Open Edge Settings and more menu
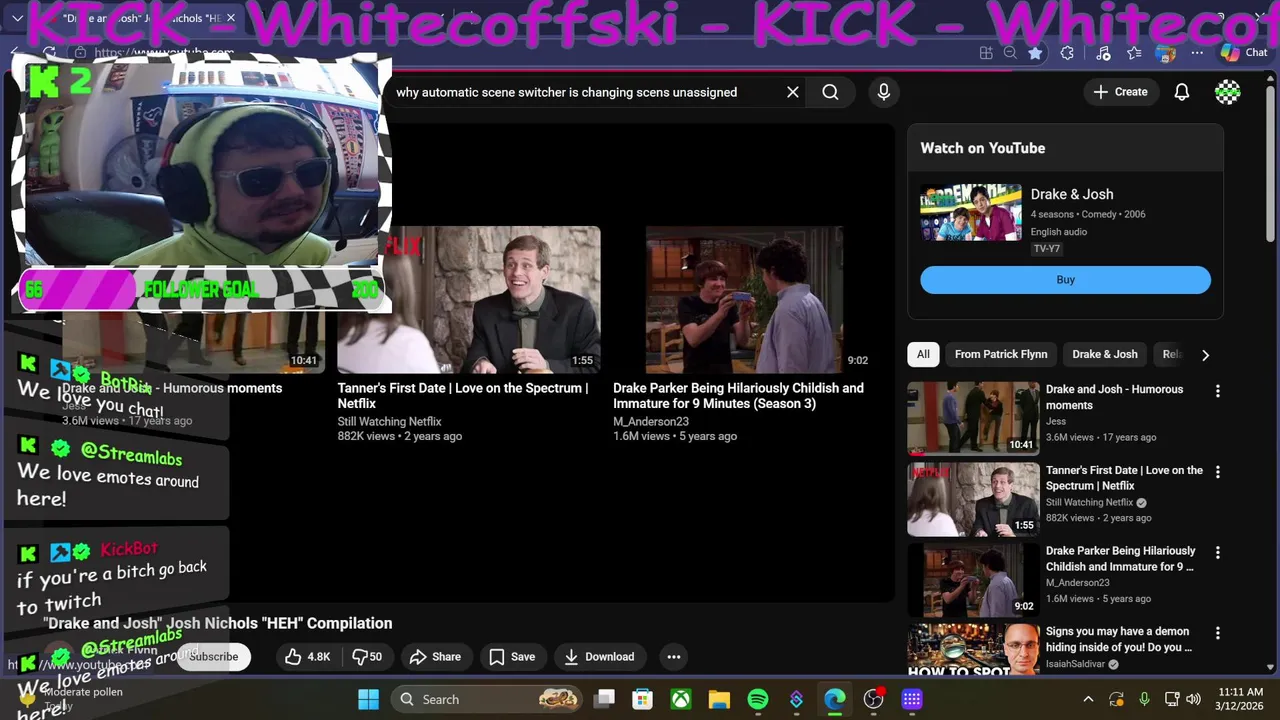1280x720 pixels. click(1197, 53)
